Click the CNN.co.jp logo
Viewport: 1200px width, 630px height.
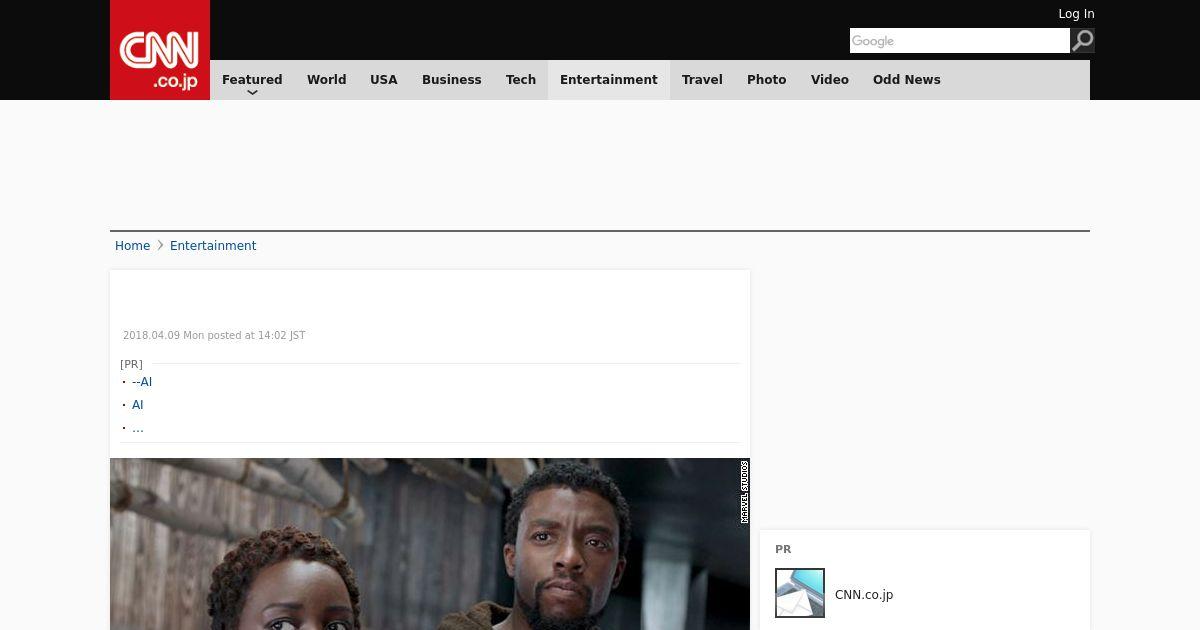(160, 50)
